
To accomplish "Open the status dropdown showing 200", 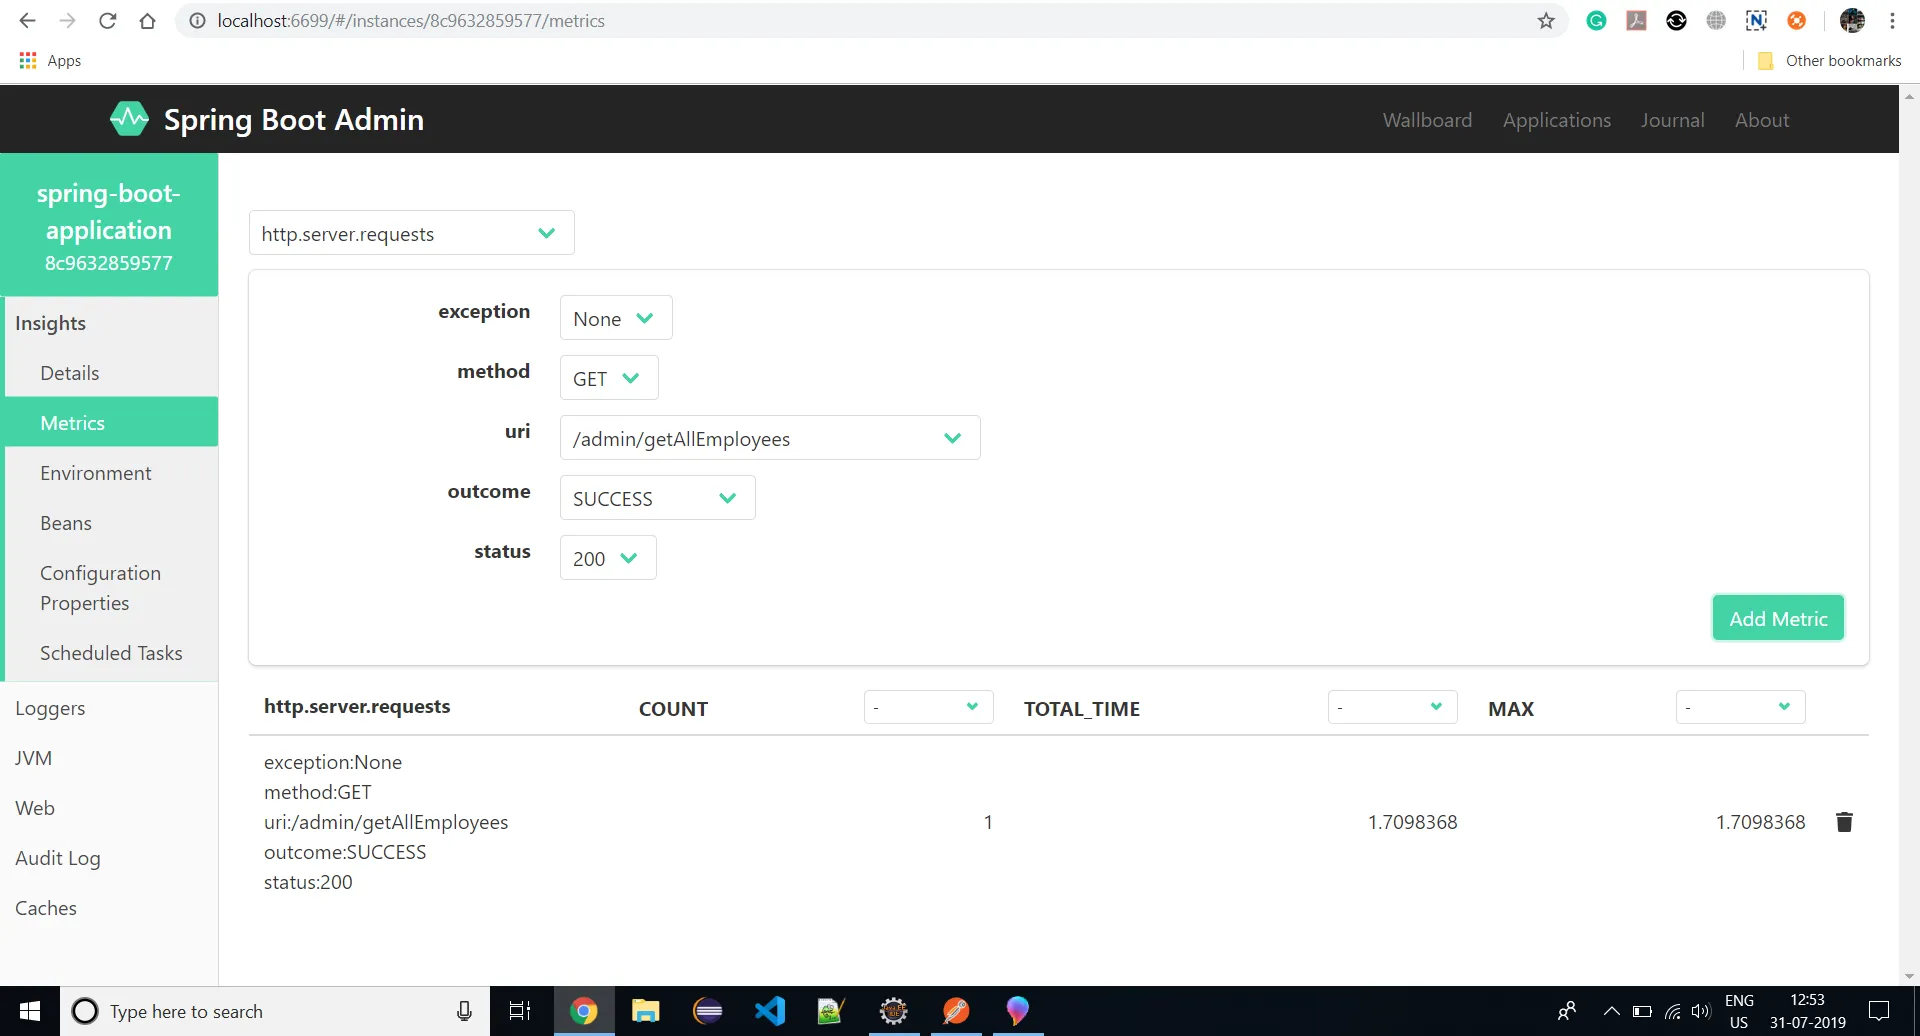I will [x=607, y=558].
